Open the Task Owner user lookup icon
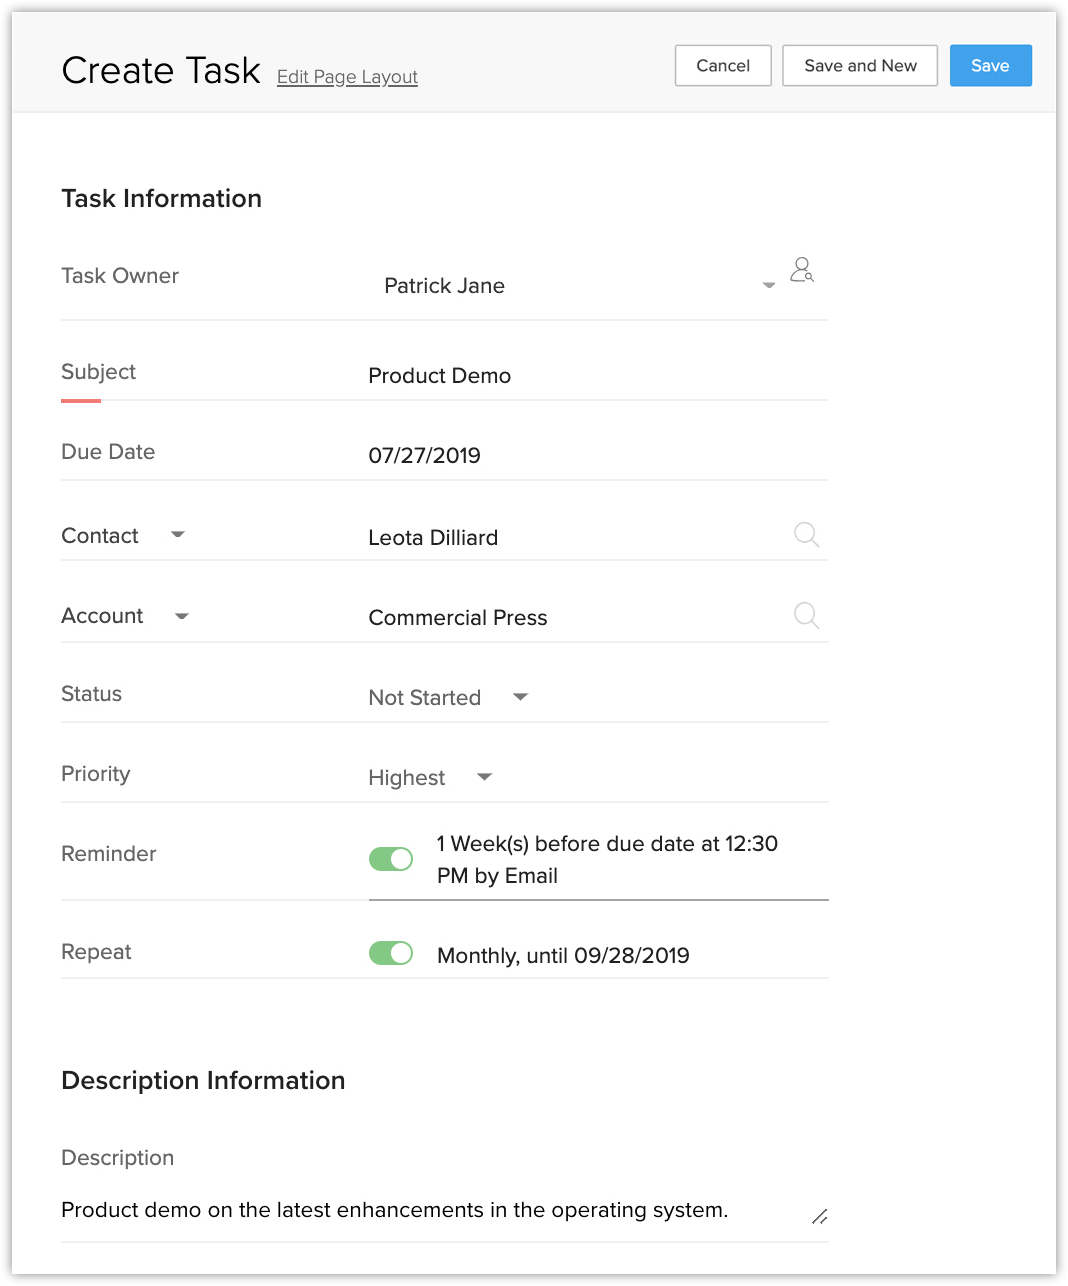 pyautogui.click(x=802, y=270)
